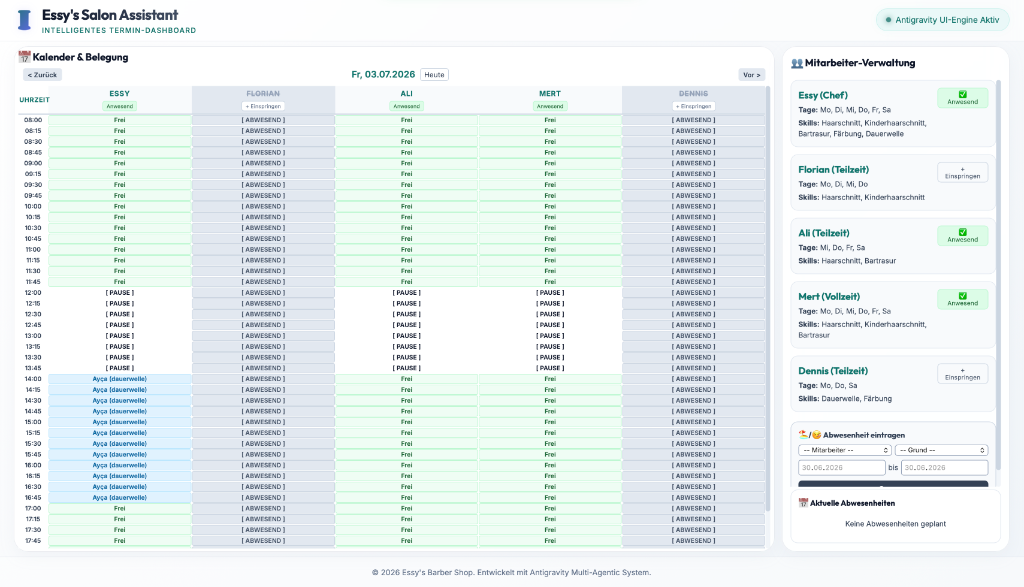The width and height of the screenshot is (1024, 587).
Task: Jump to today with Heute button
Action: [434, 74]
